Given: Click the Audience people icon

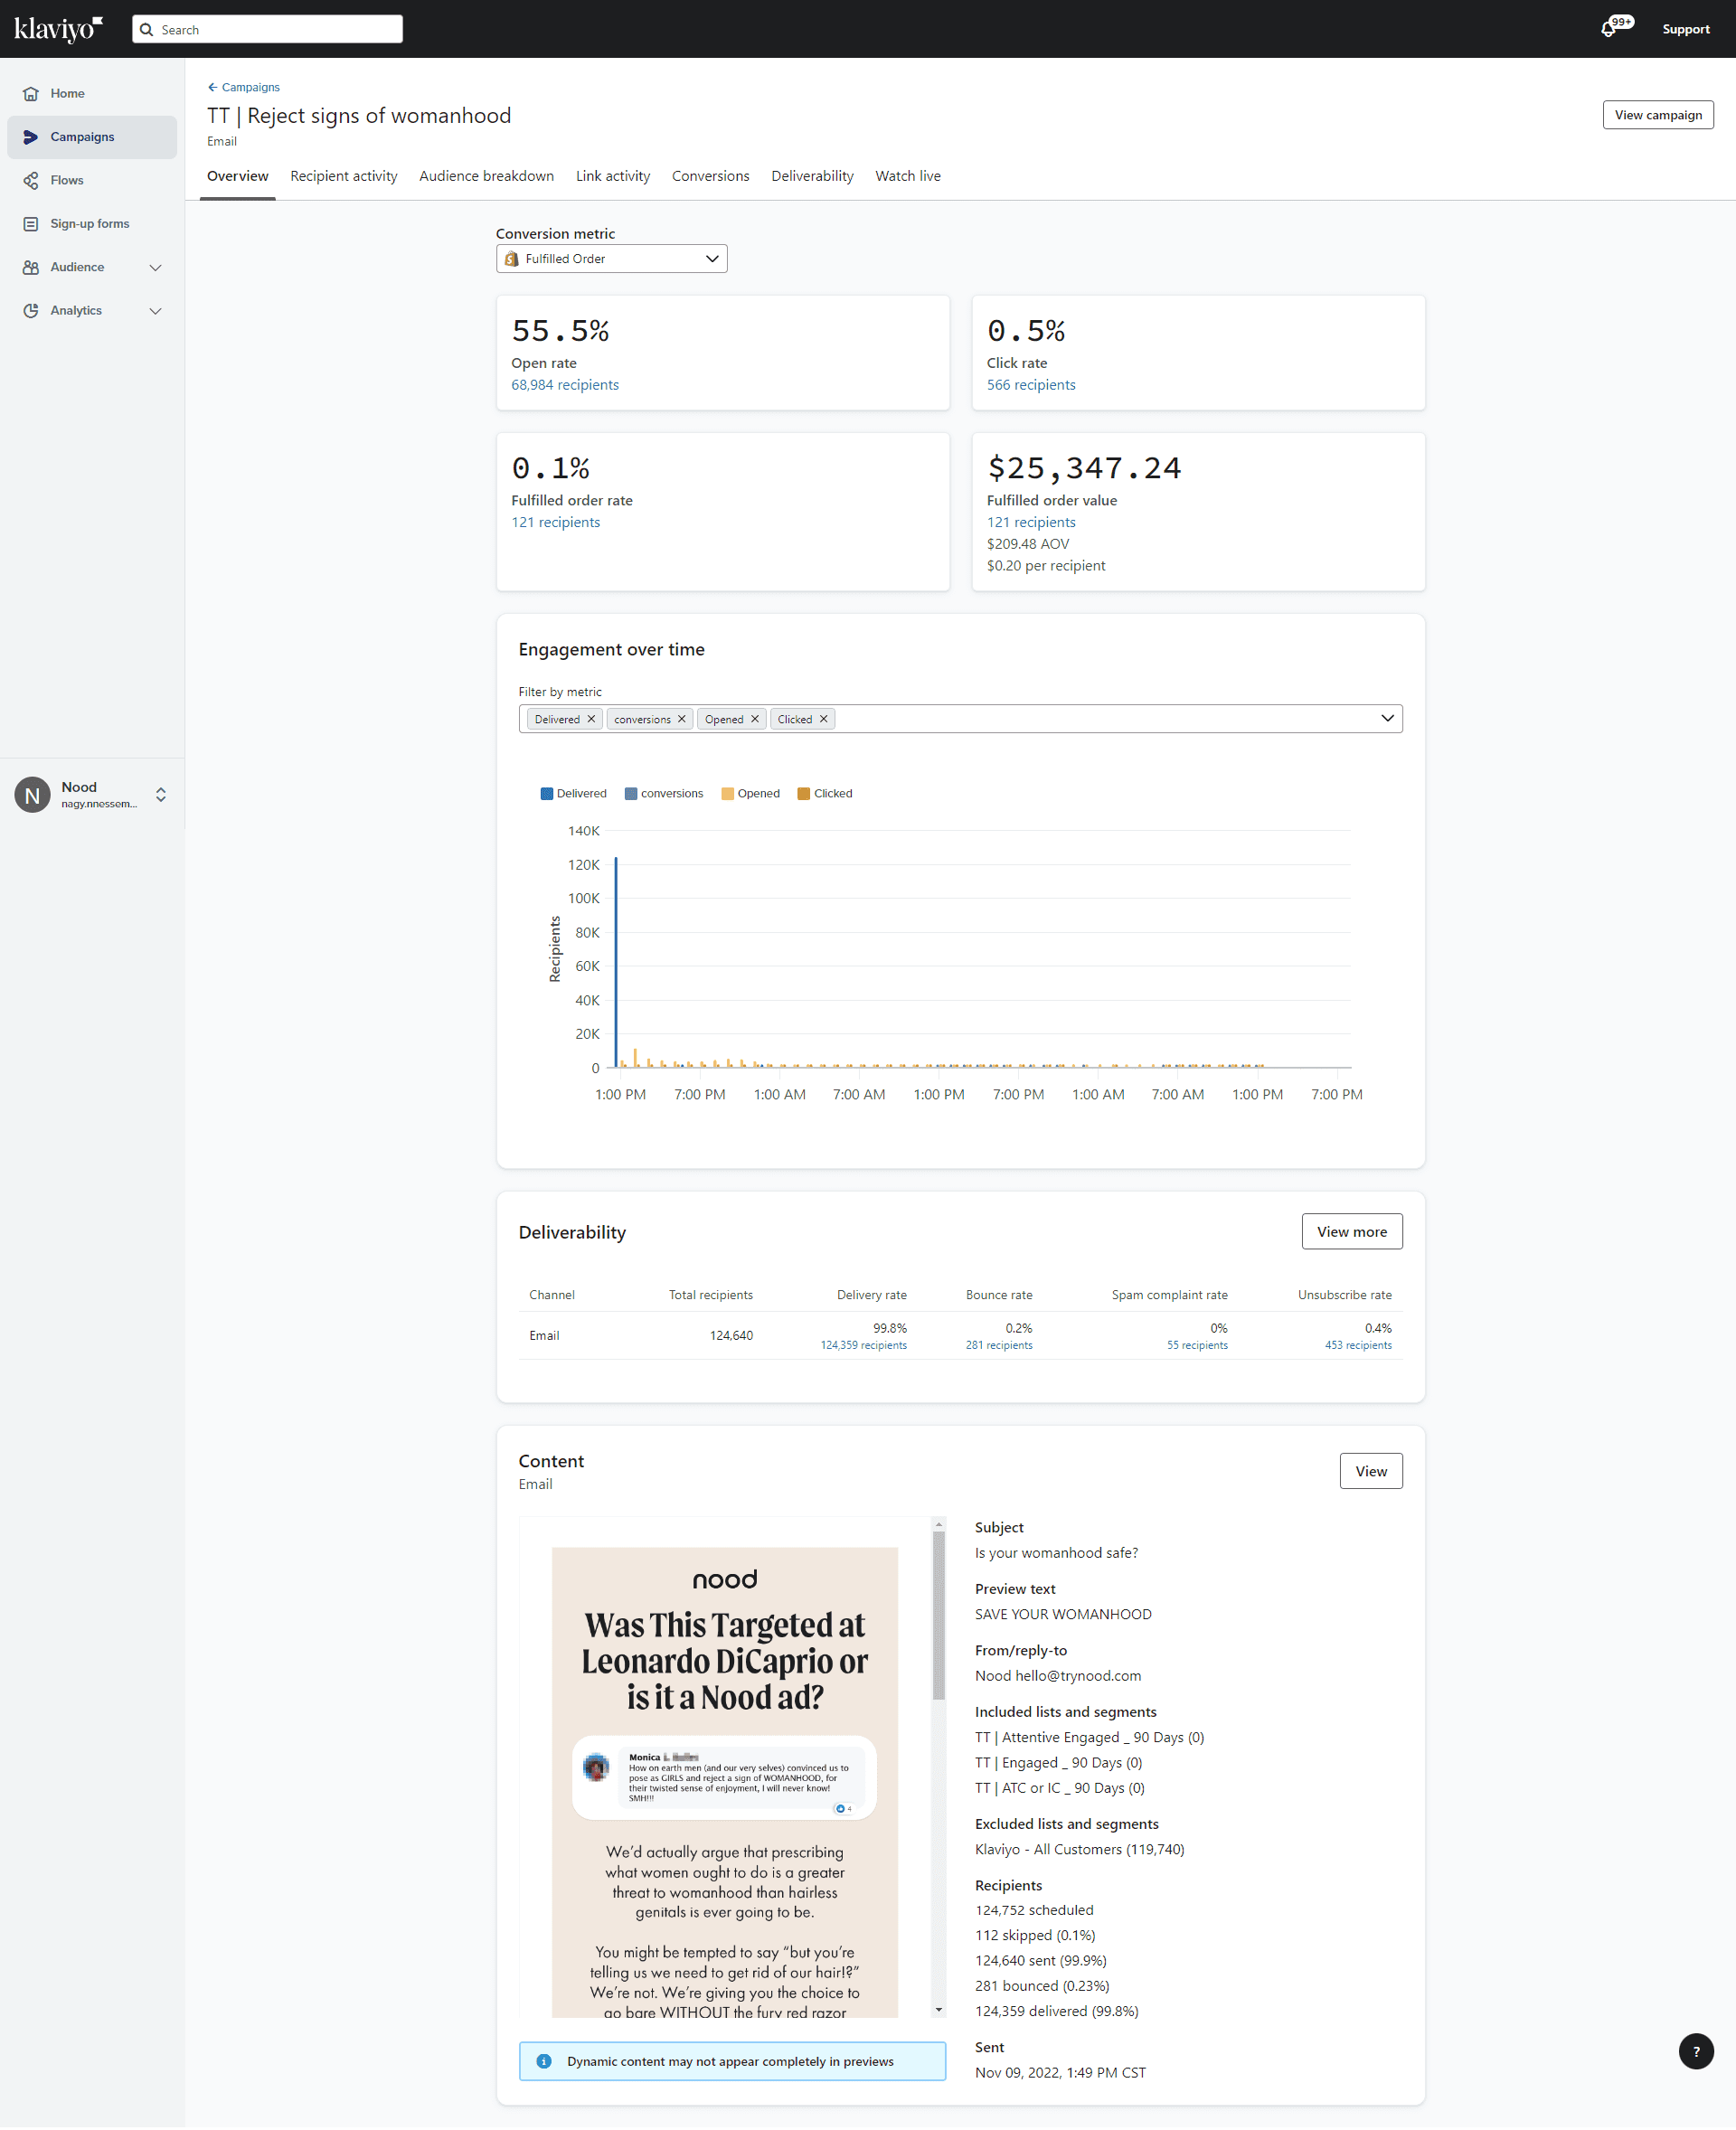Looking at the screenshot, I should 31,268.
